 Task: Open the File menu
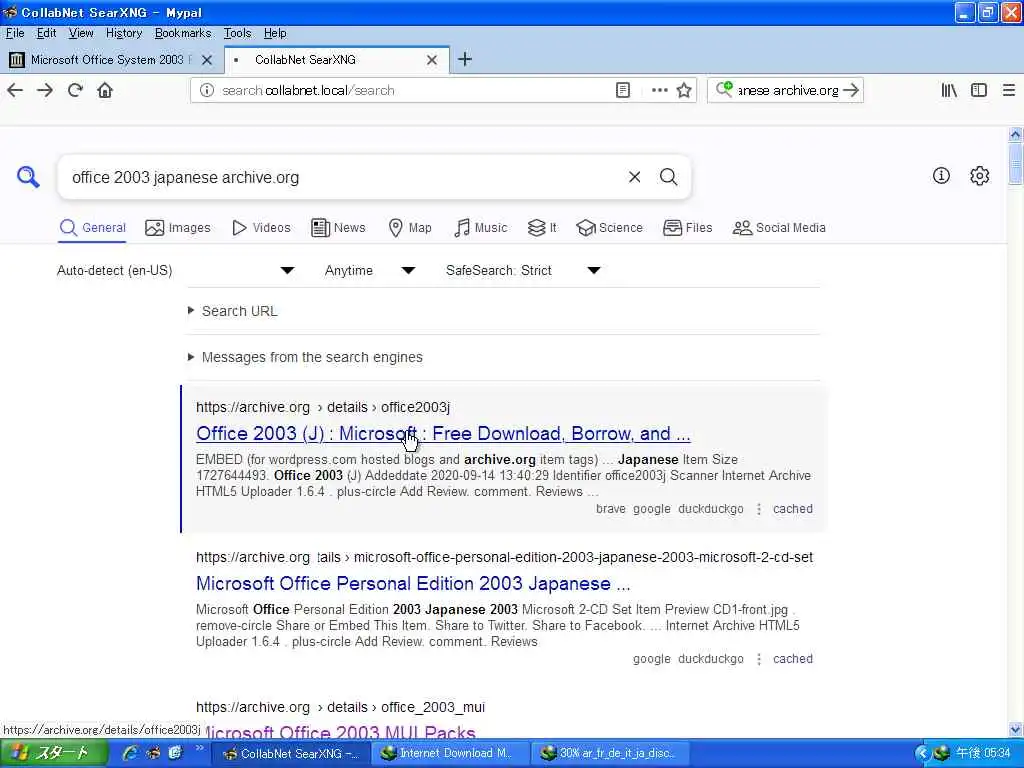point(15,33)
